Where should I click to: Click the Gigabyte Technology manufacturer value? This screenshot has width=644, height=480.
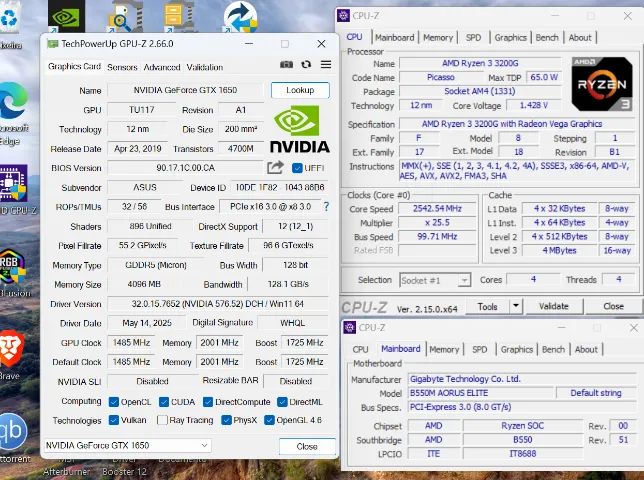click(x=522, y=379)
